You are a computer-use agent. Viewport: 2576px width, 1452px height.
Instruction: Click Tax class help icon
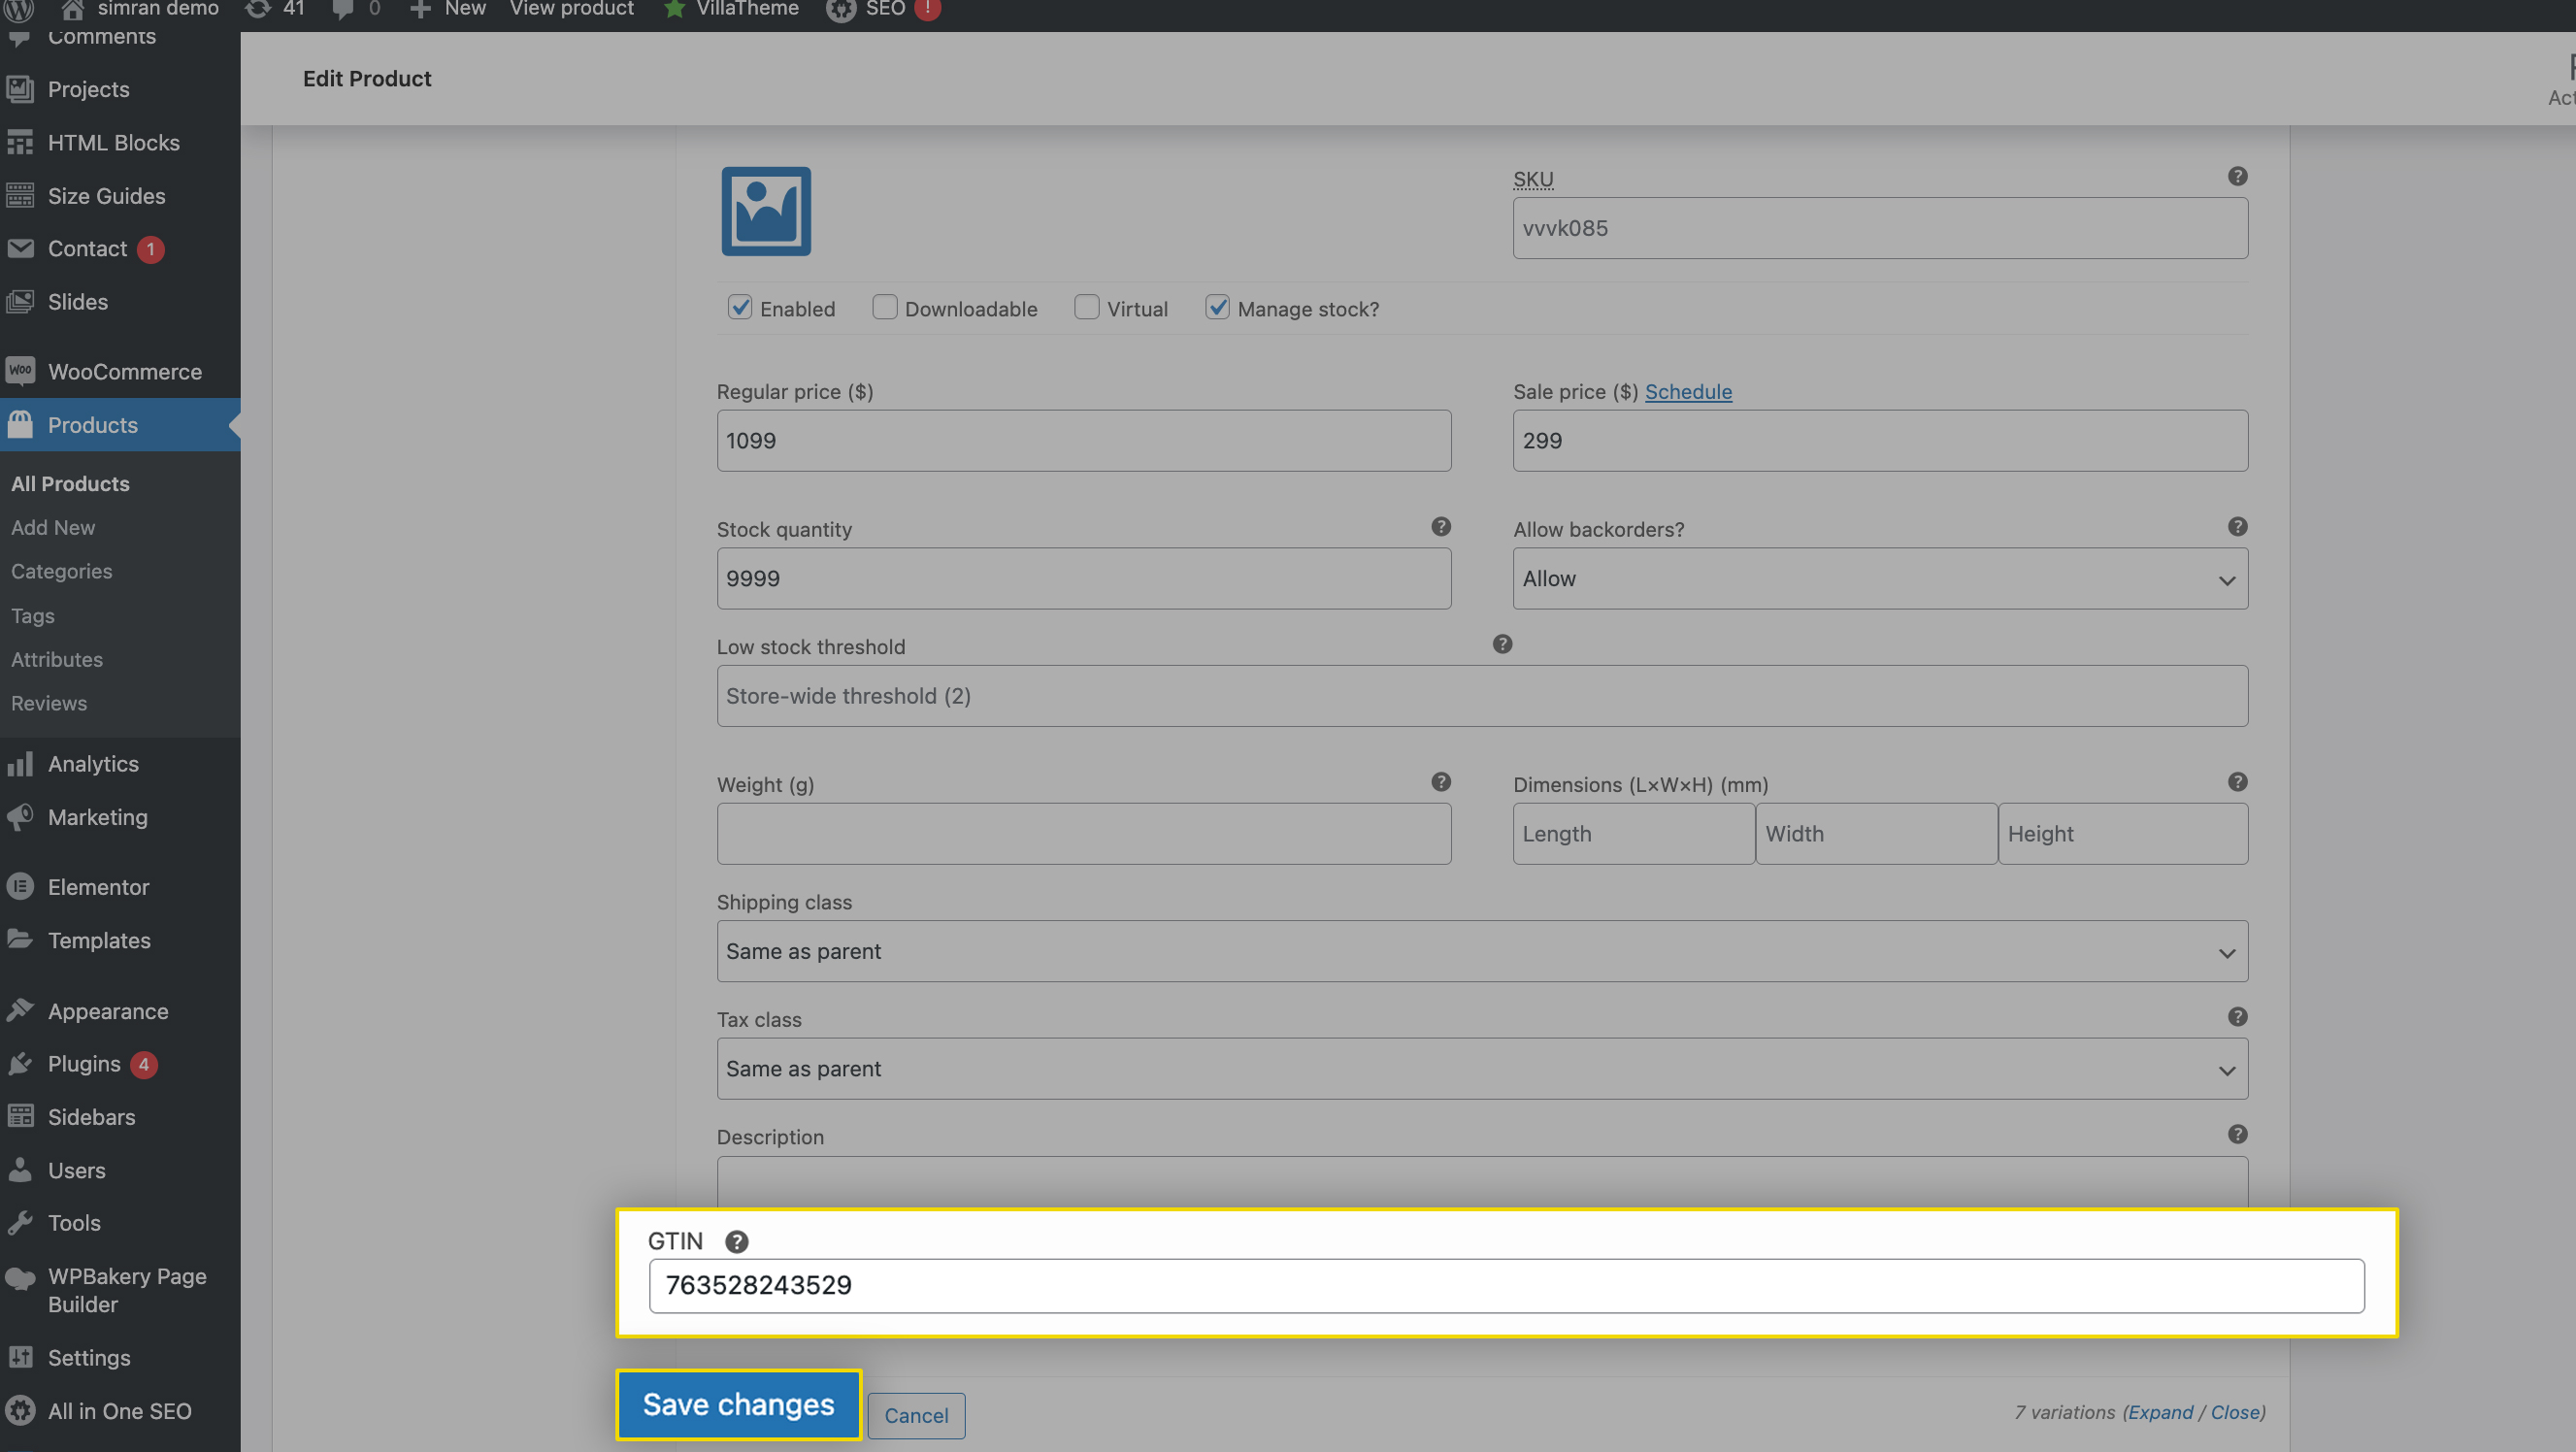[2237, 1017]
